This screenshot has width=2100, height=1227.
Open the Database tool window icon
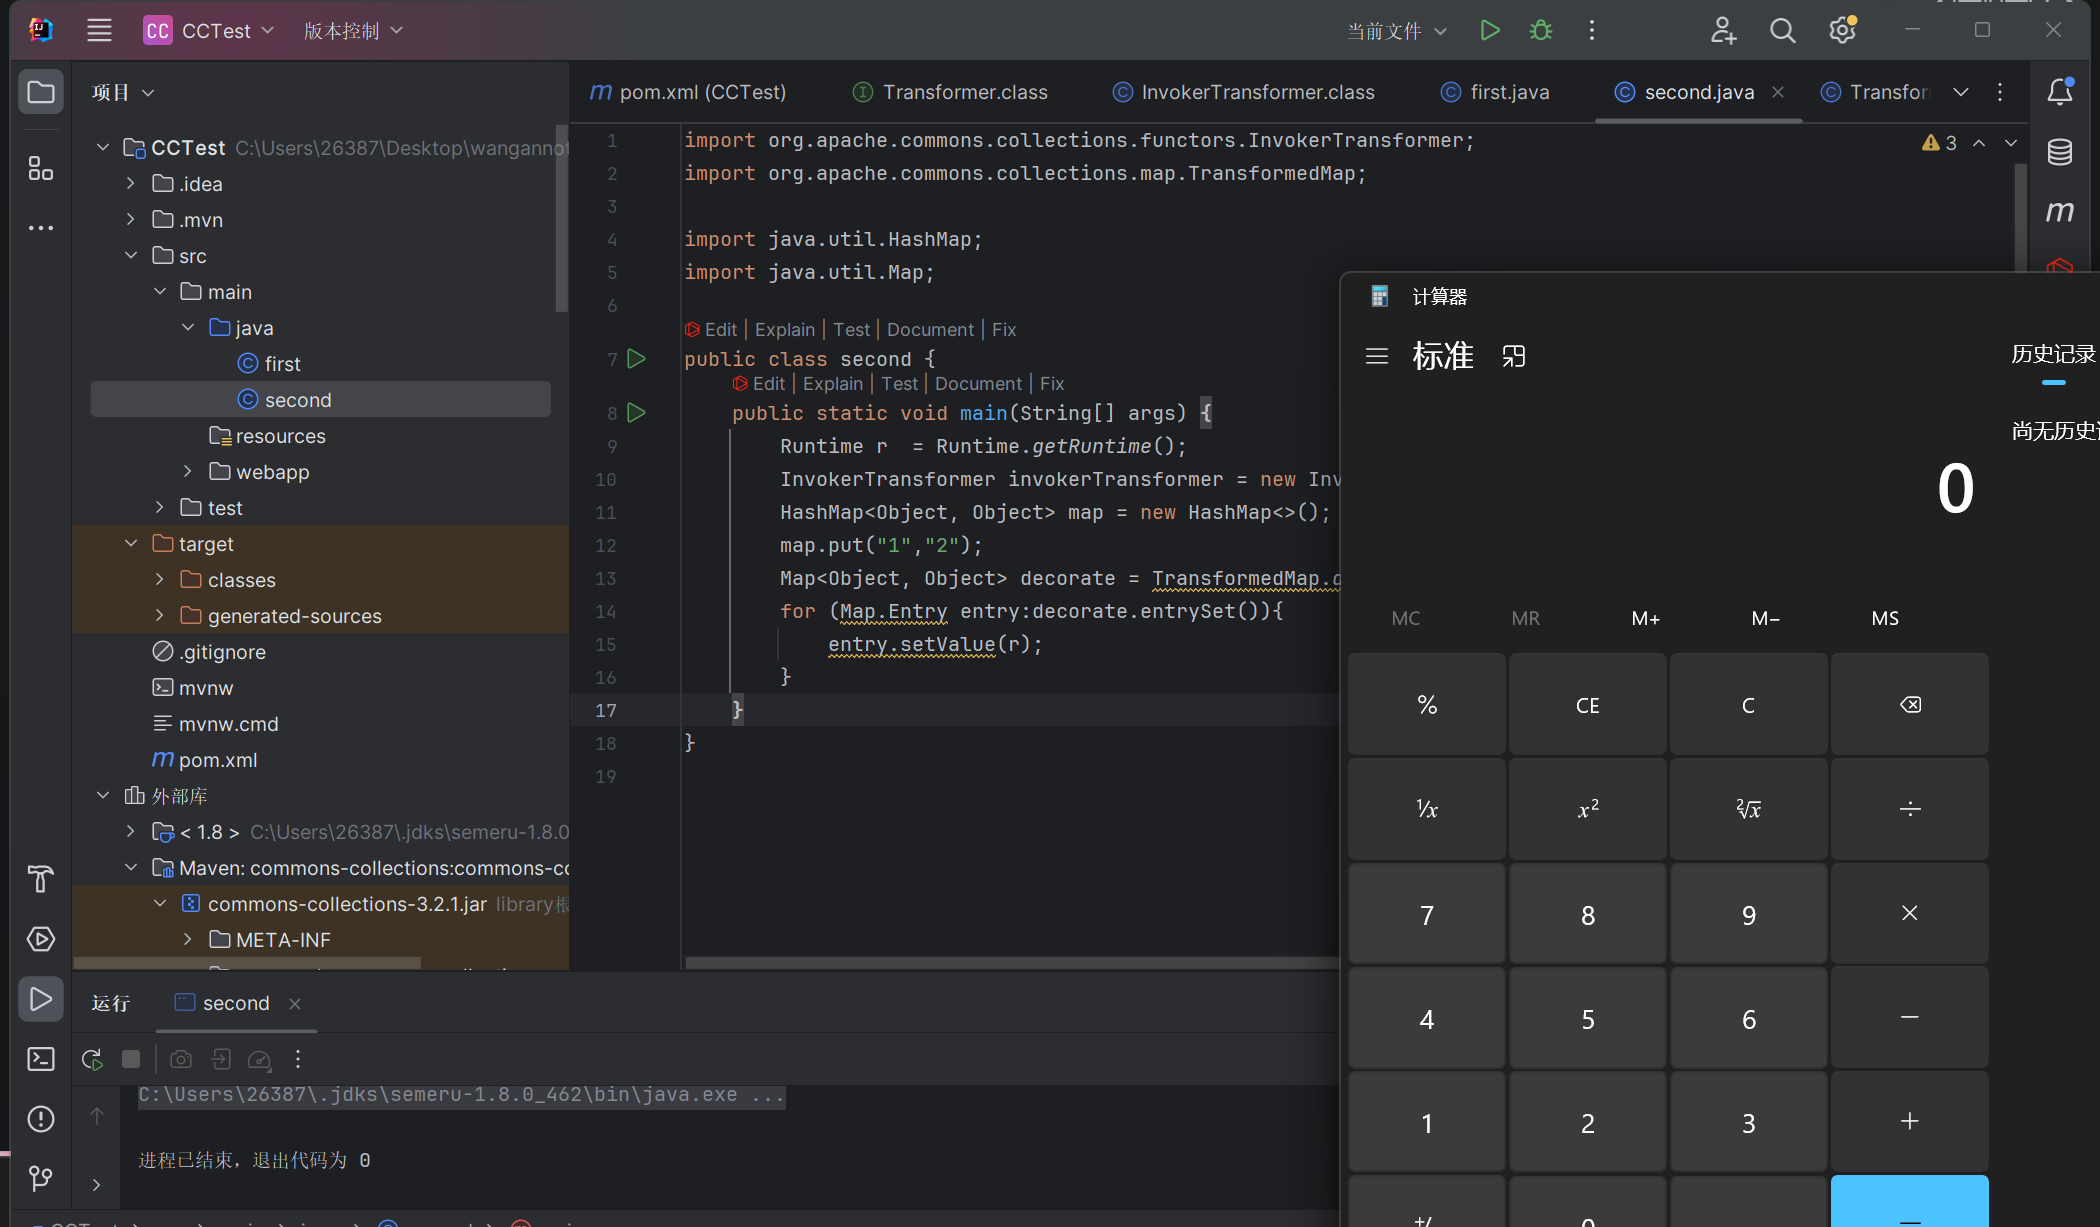(x=2060, y=152)
